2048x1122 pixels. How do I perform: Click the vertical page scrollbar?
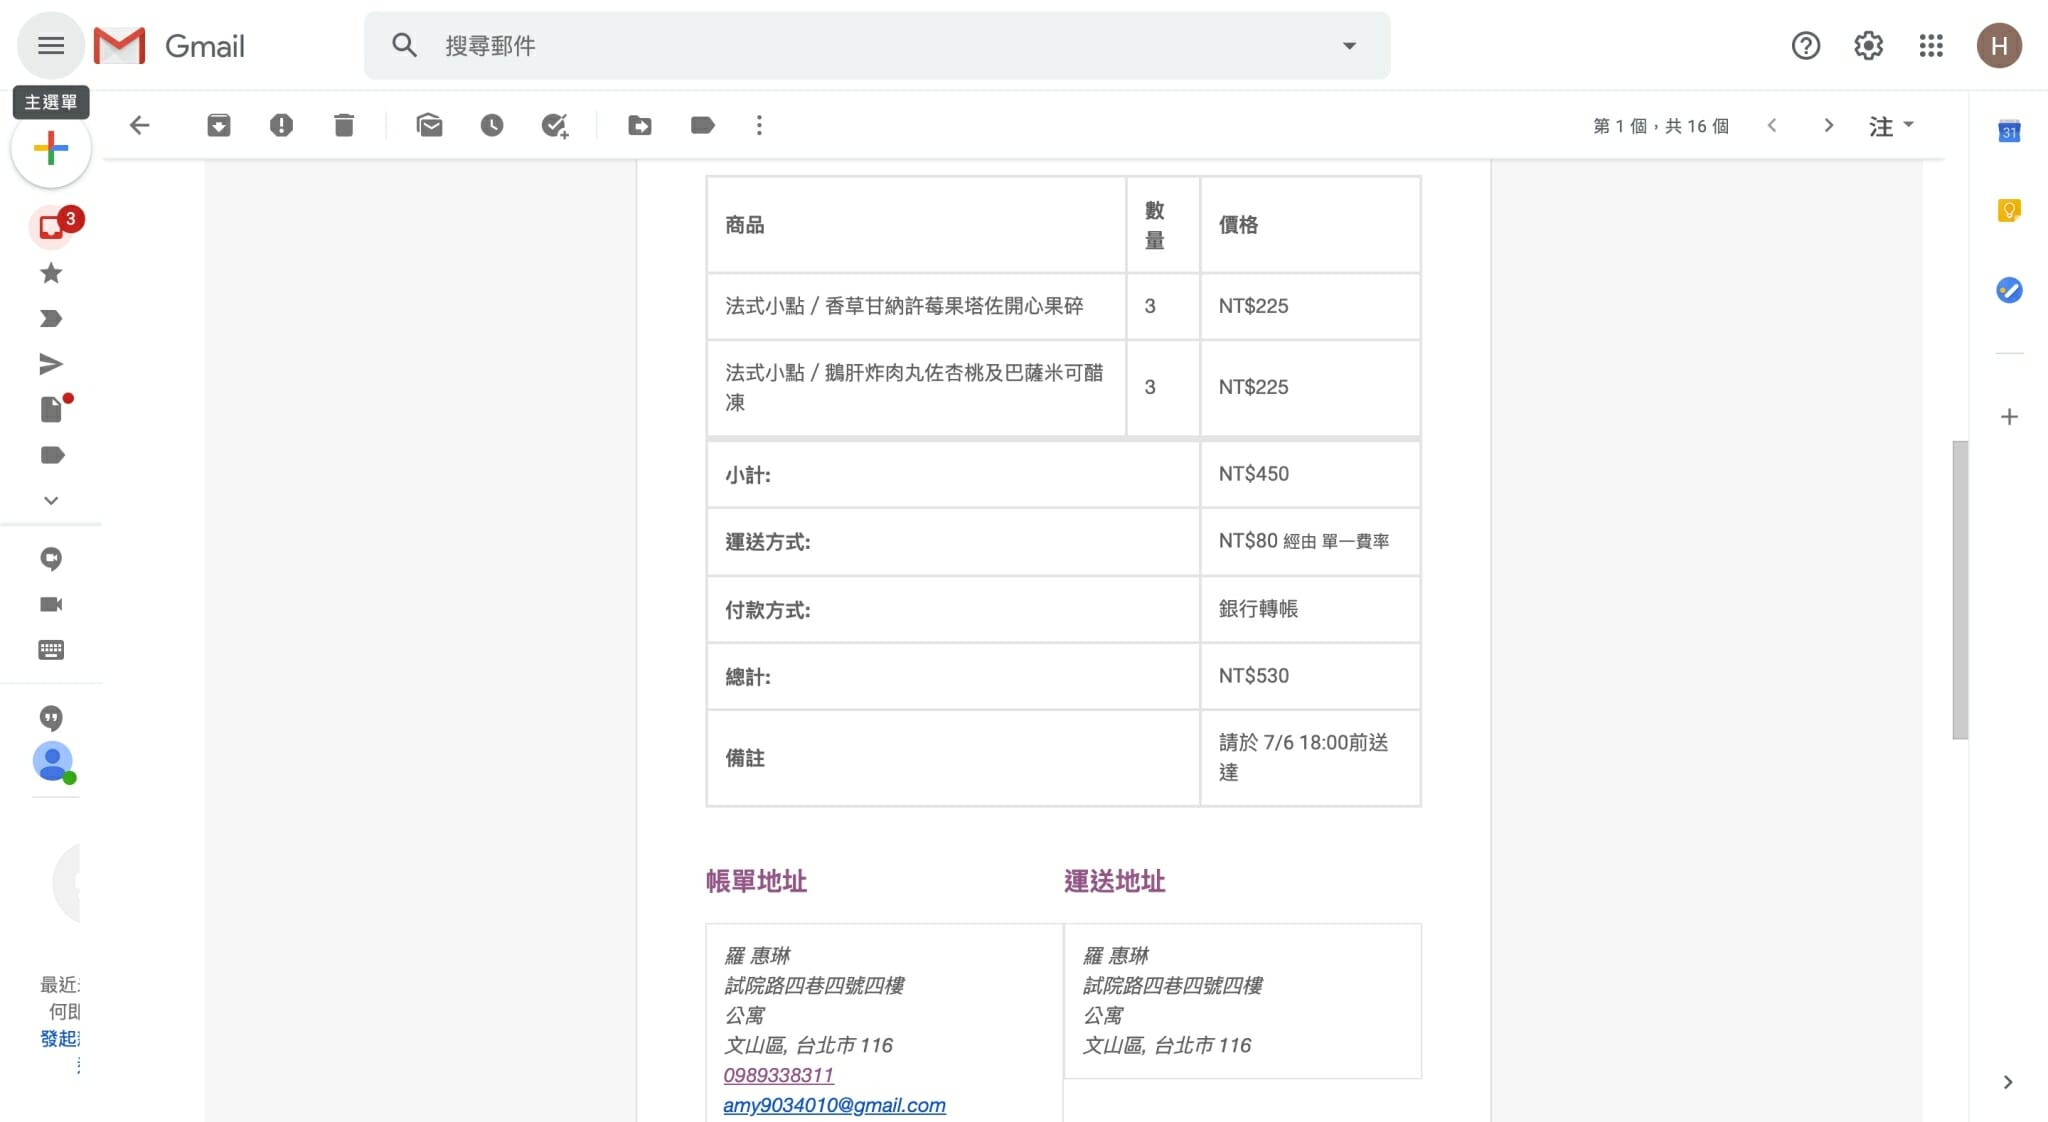[x=1960, y=590]
